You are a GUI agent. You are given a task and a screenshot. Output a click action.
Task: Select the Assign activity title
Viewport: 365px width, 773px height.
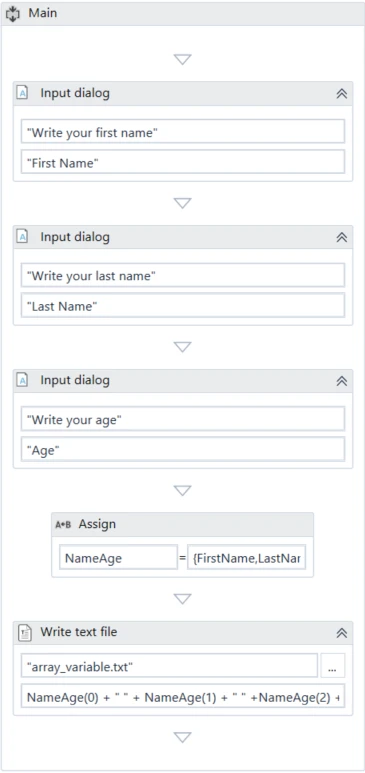pos(97,525)
